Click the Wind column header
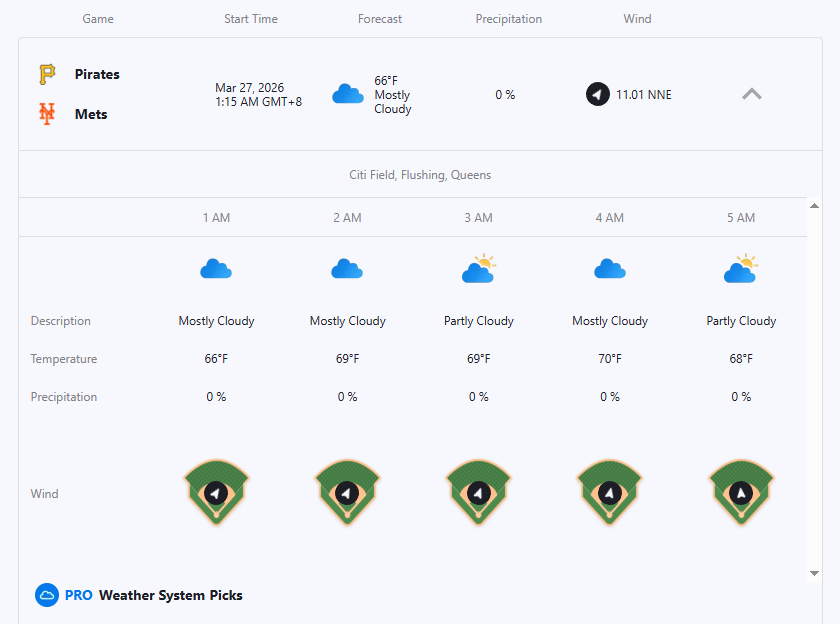 coord(637,19)
